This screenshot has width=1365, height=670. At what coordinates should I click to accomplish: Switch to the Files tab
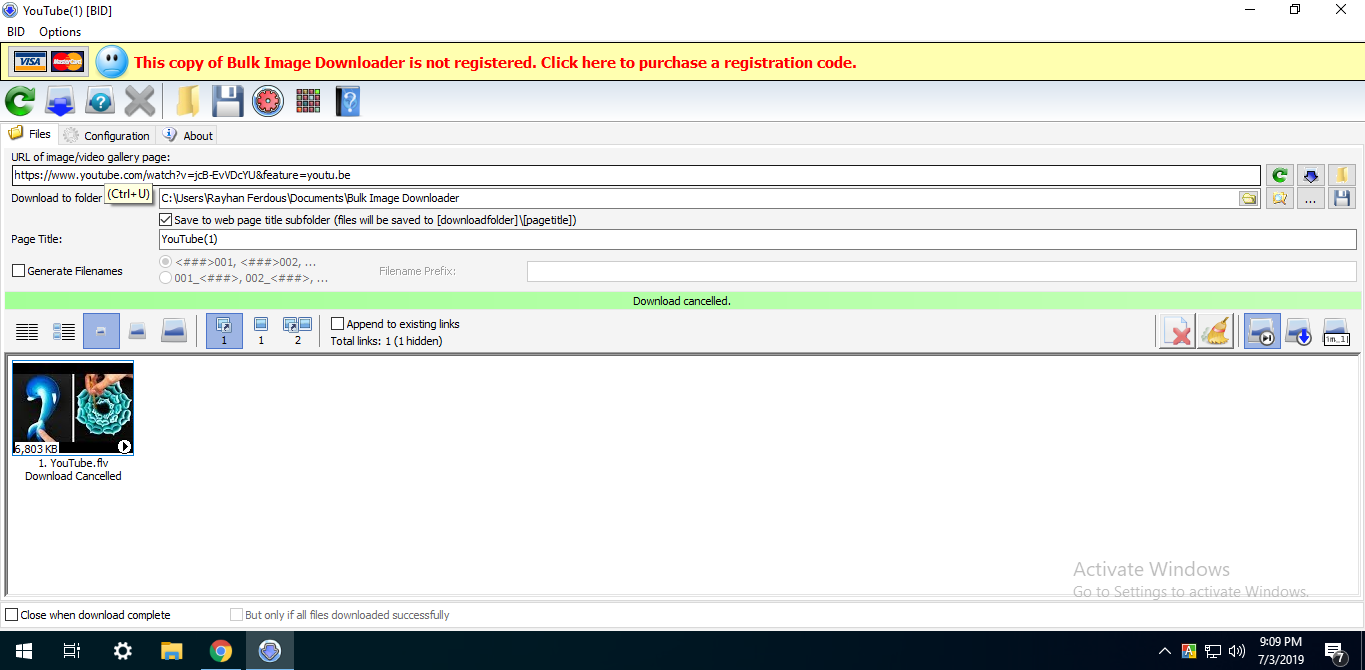point(30,134)
